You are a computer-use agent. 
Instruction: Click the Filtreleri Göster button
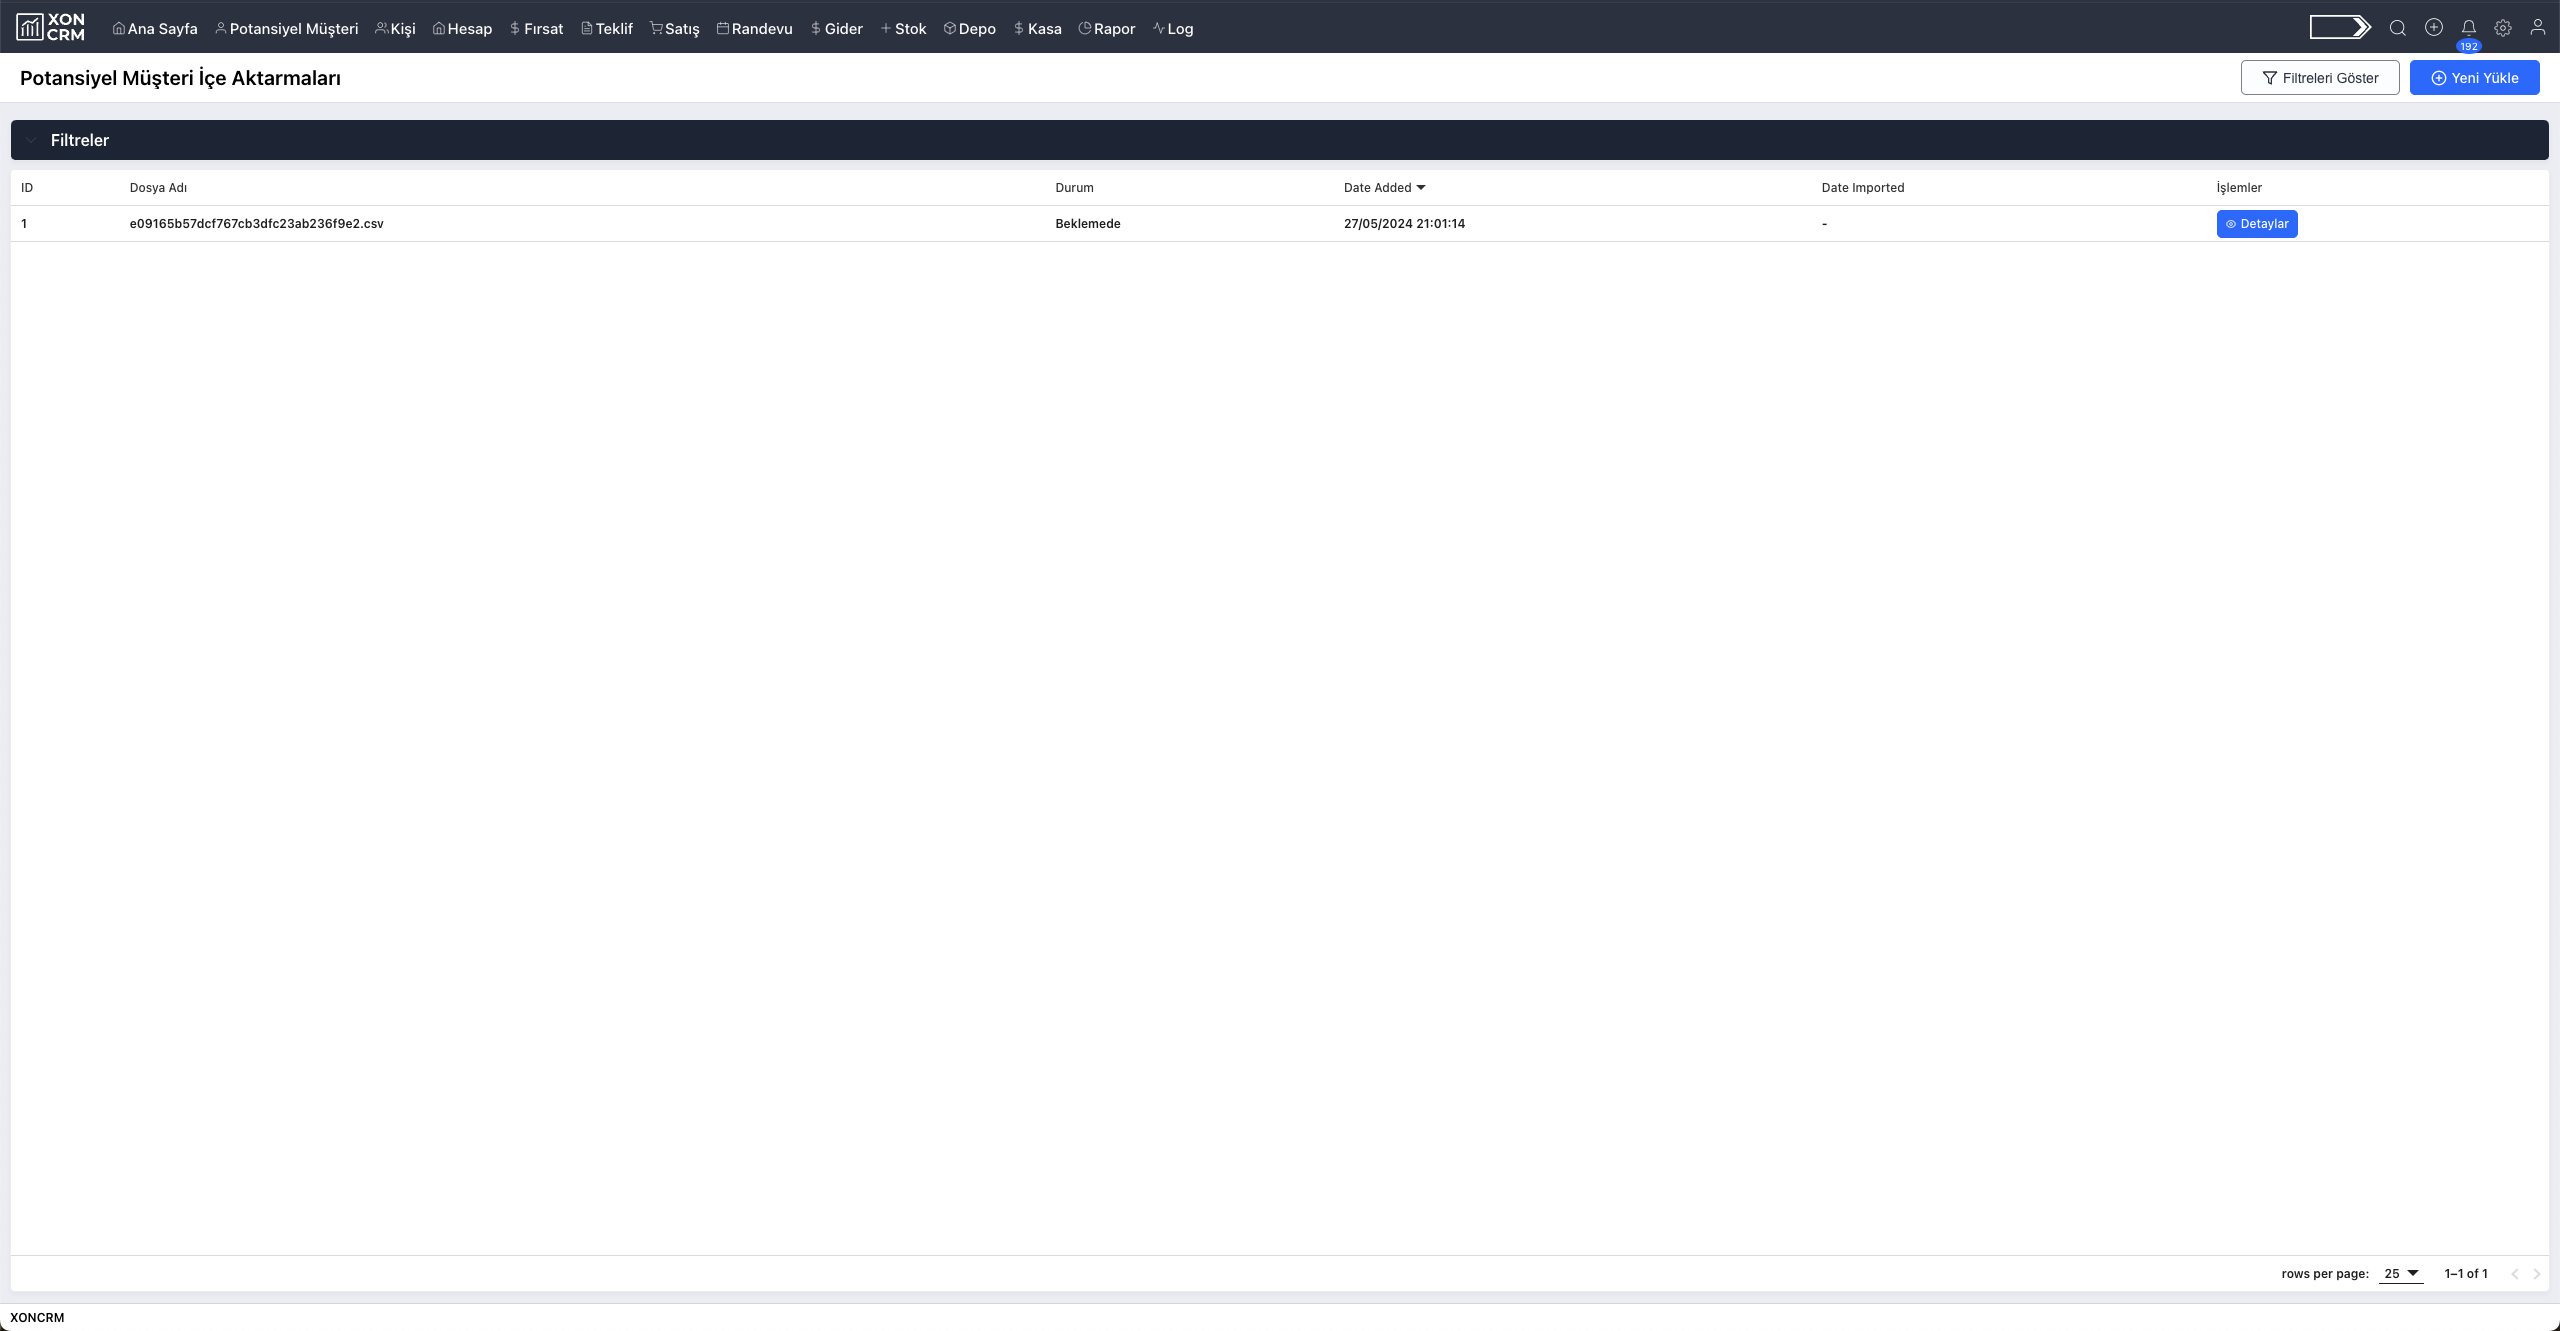coord(2320,78)
